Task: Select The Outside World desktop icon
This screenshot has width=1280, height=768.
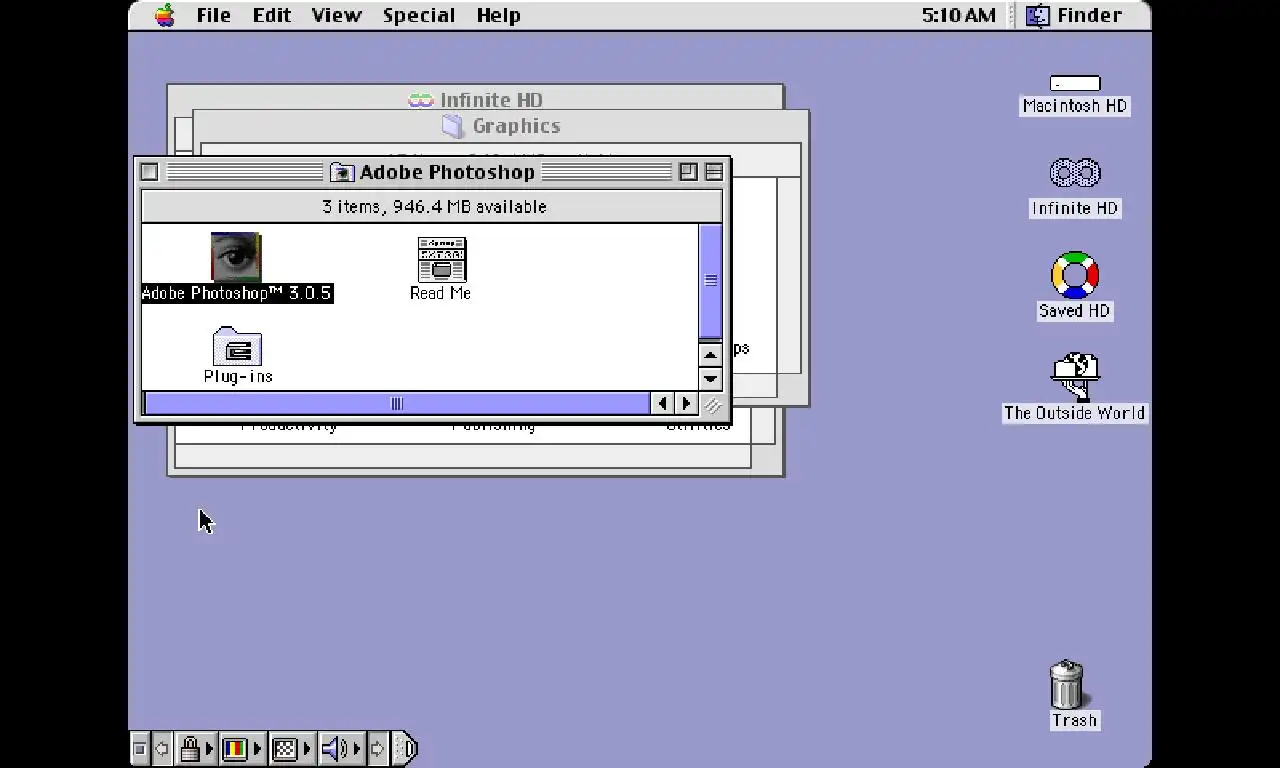Action: pyautogui.click(x=1075, y=377)
